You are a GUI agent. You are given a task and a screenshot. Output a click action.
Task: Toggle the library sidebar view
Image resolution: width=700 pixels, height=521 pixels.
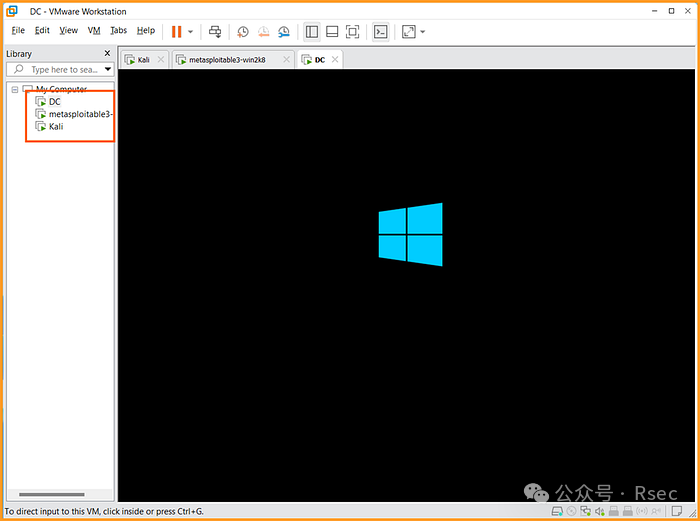tap(312, 32)
